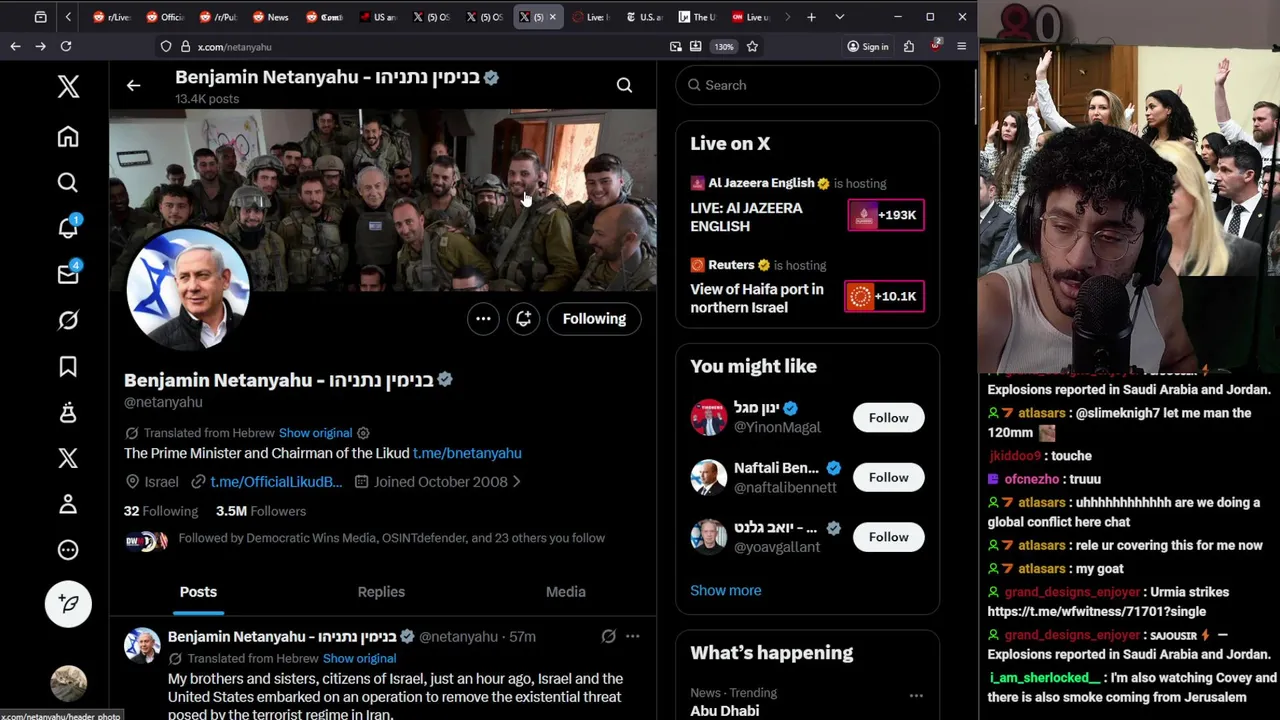This screenshot has width=1280, height=720.
Task: Close the active X browser tab
Action: (x=552, y=17)
